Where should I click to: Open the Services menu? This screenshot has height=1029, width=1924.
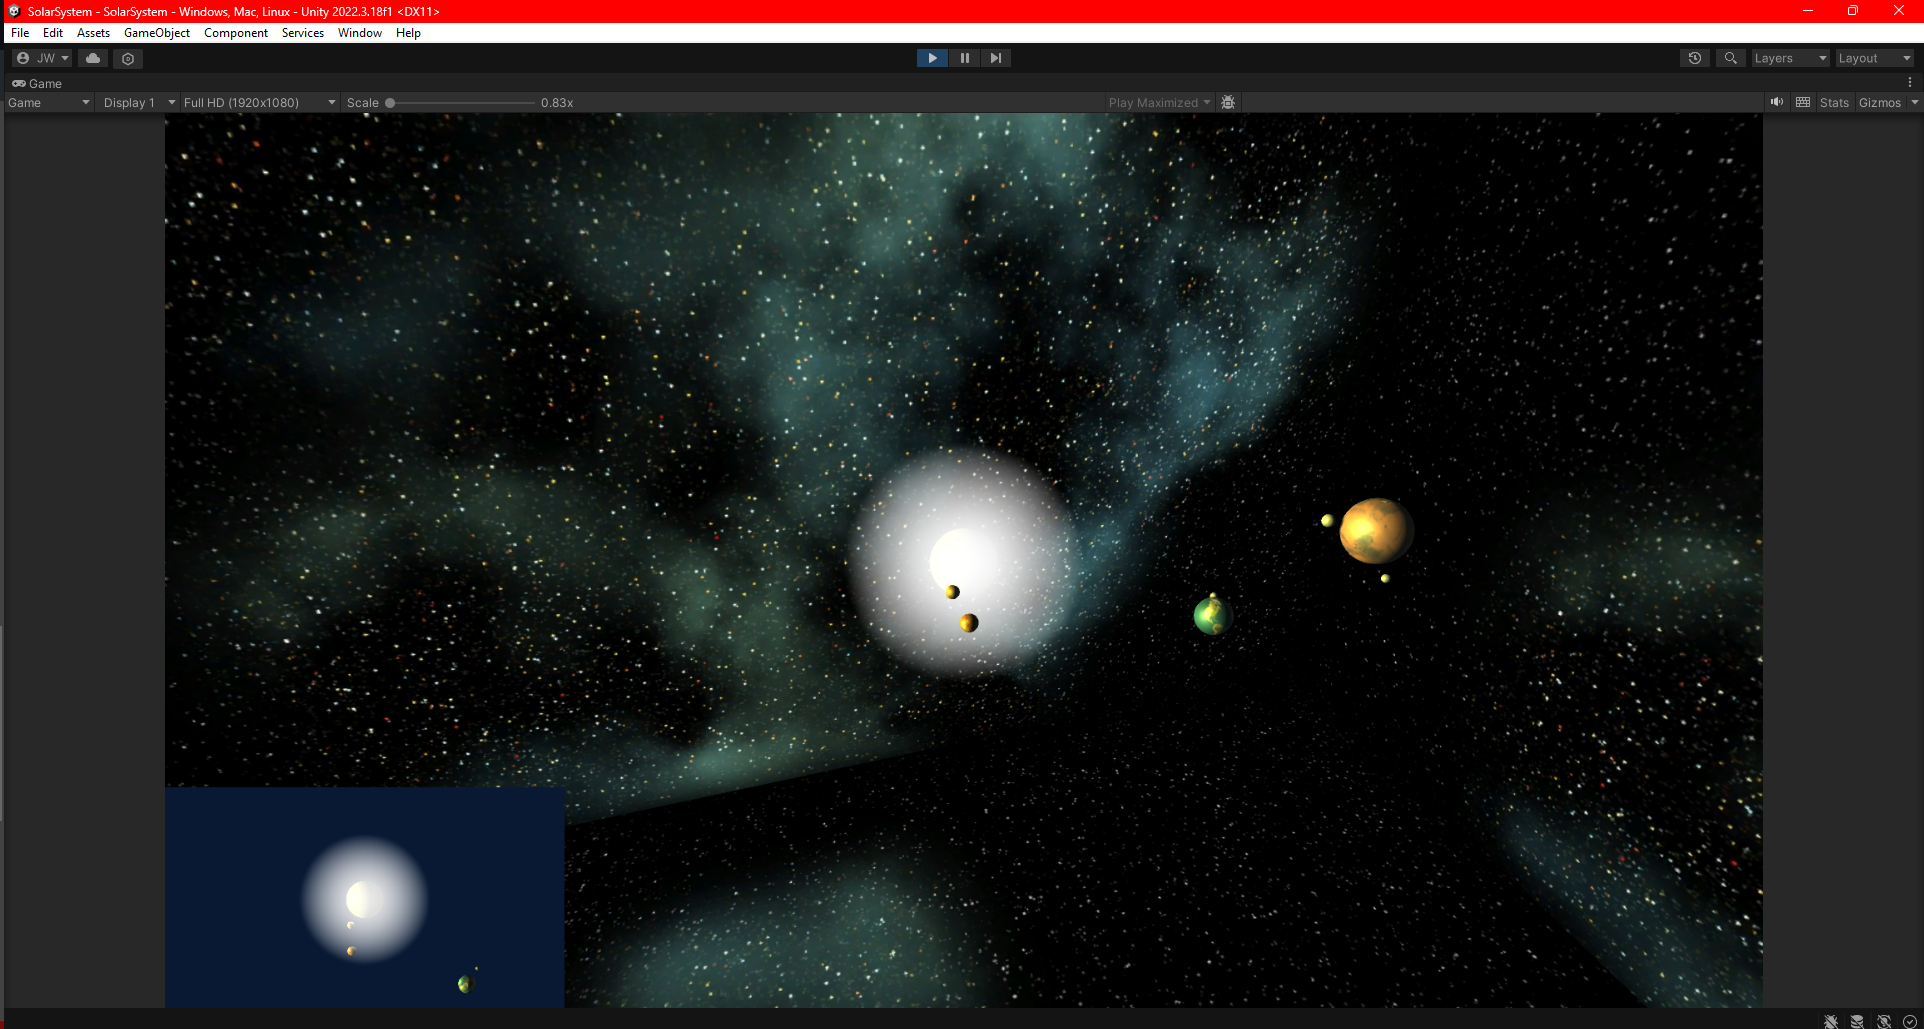pos(303,33)
